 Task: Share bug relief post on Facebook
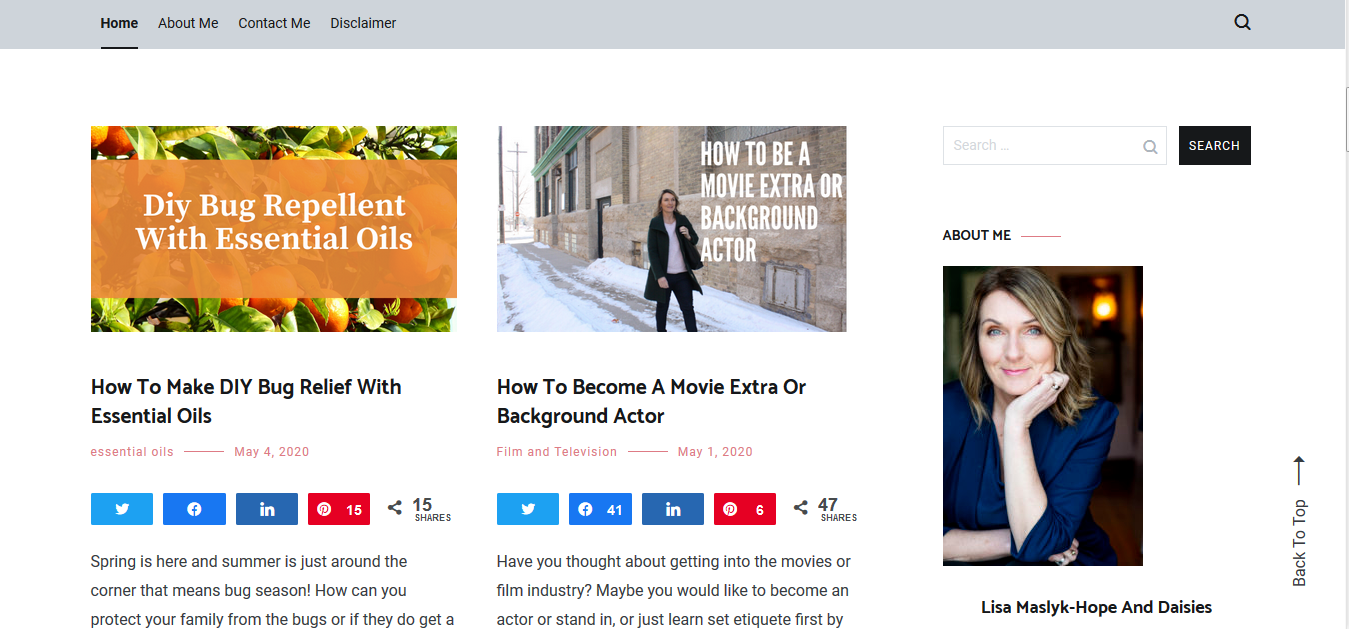(x=194, y=509)
